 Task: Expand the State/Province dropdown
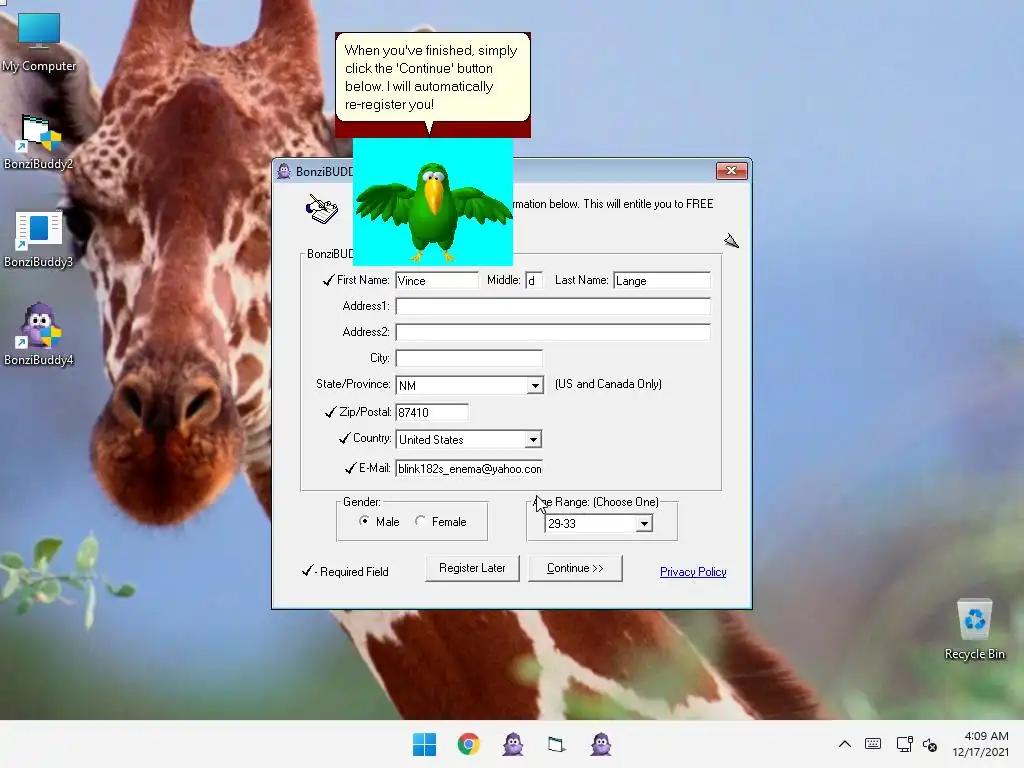[x=535, y=385]
